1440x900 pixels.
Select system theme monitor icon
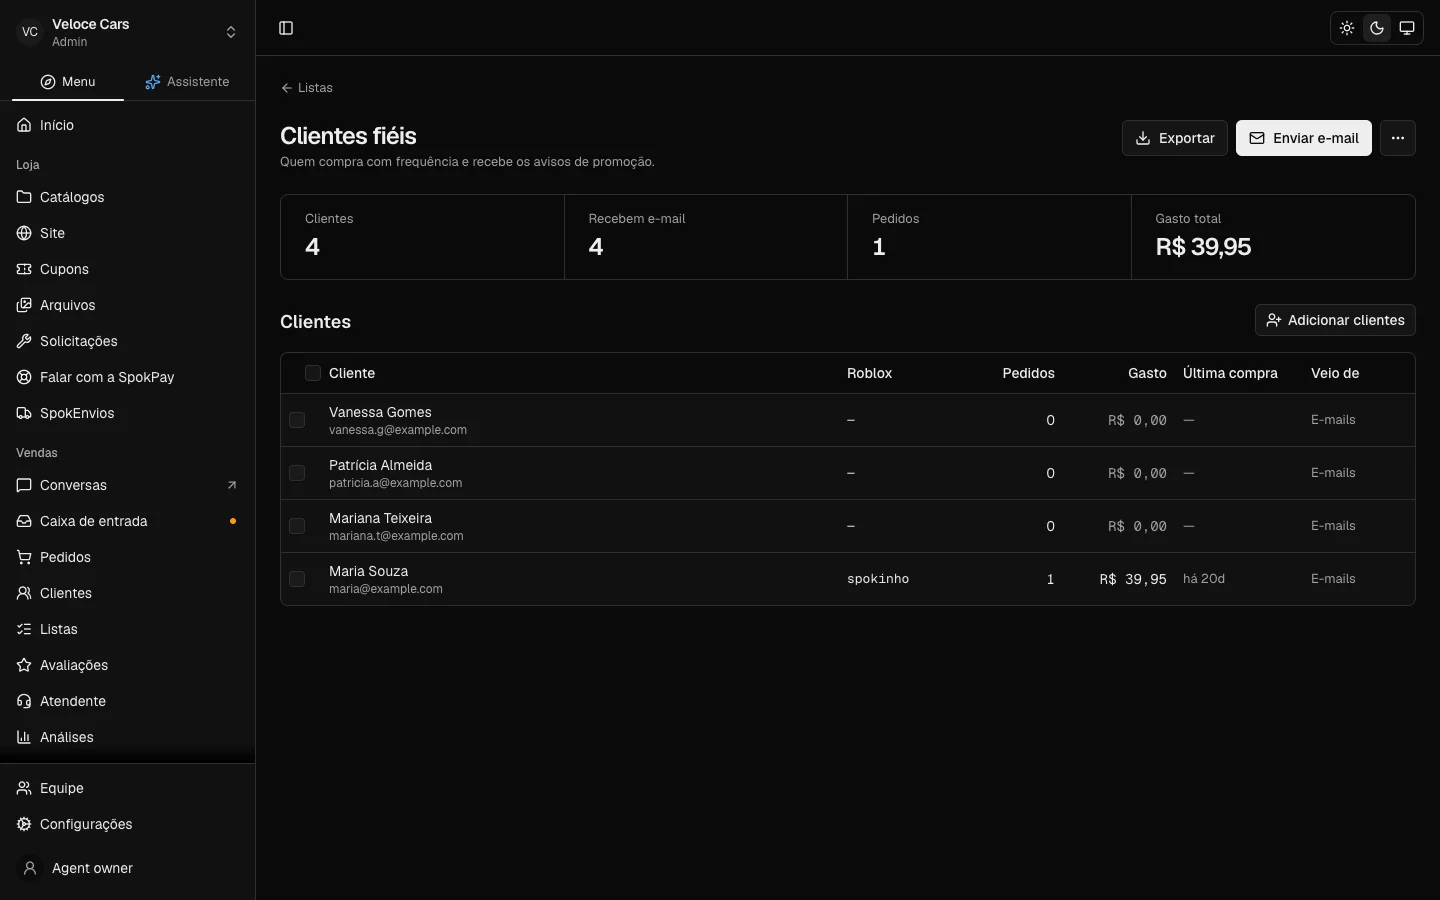pyautogui.click(x=1407, y=28)
